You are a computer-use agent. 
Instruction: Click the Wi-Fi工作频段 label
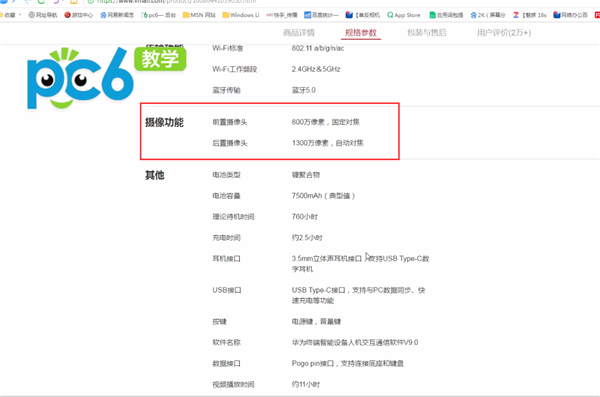click(235, 69)
